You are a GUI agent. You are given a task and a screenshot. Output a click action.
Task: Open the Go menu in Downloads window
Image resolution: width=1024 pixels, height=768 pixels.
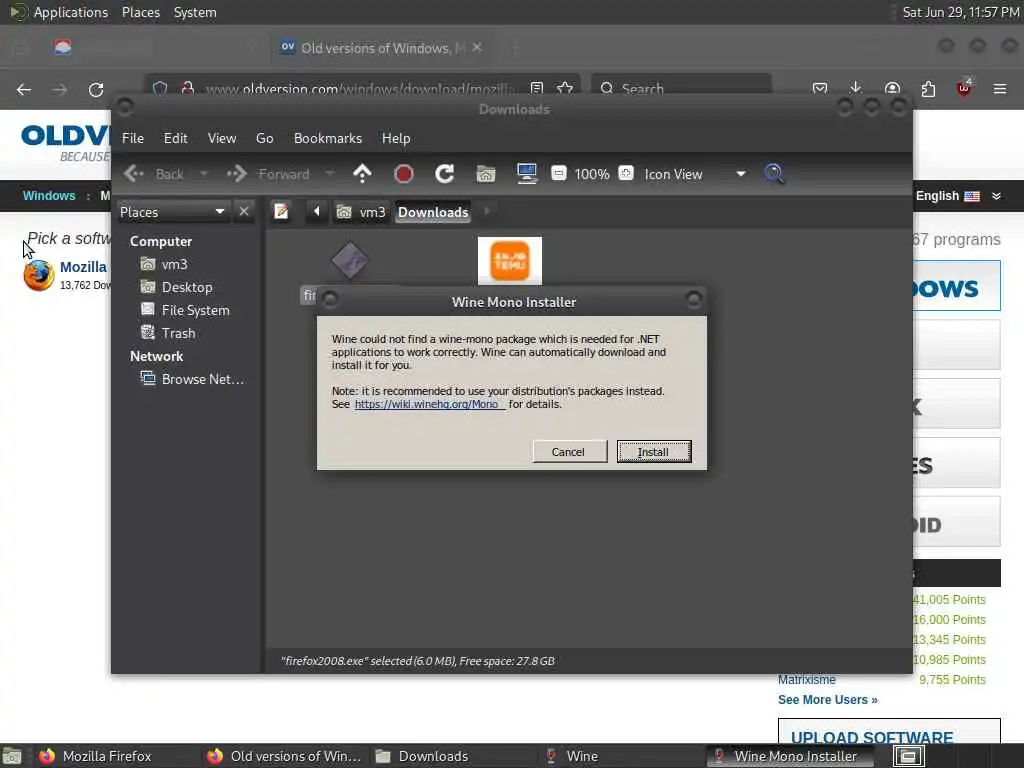[x=264, y=138]
